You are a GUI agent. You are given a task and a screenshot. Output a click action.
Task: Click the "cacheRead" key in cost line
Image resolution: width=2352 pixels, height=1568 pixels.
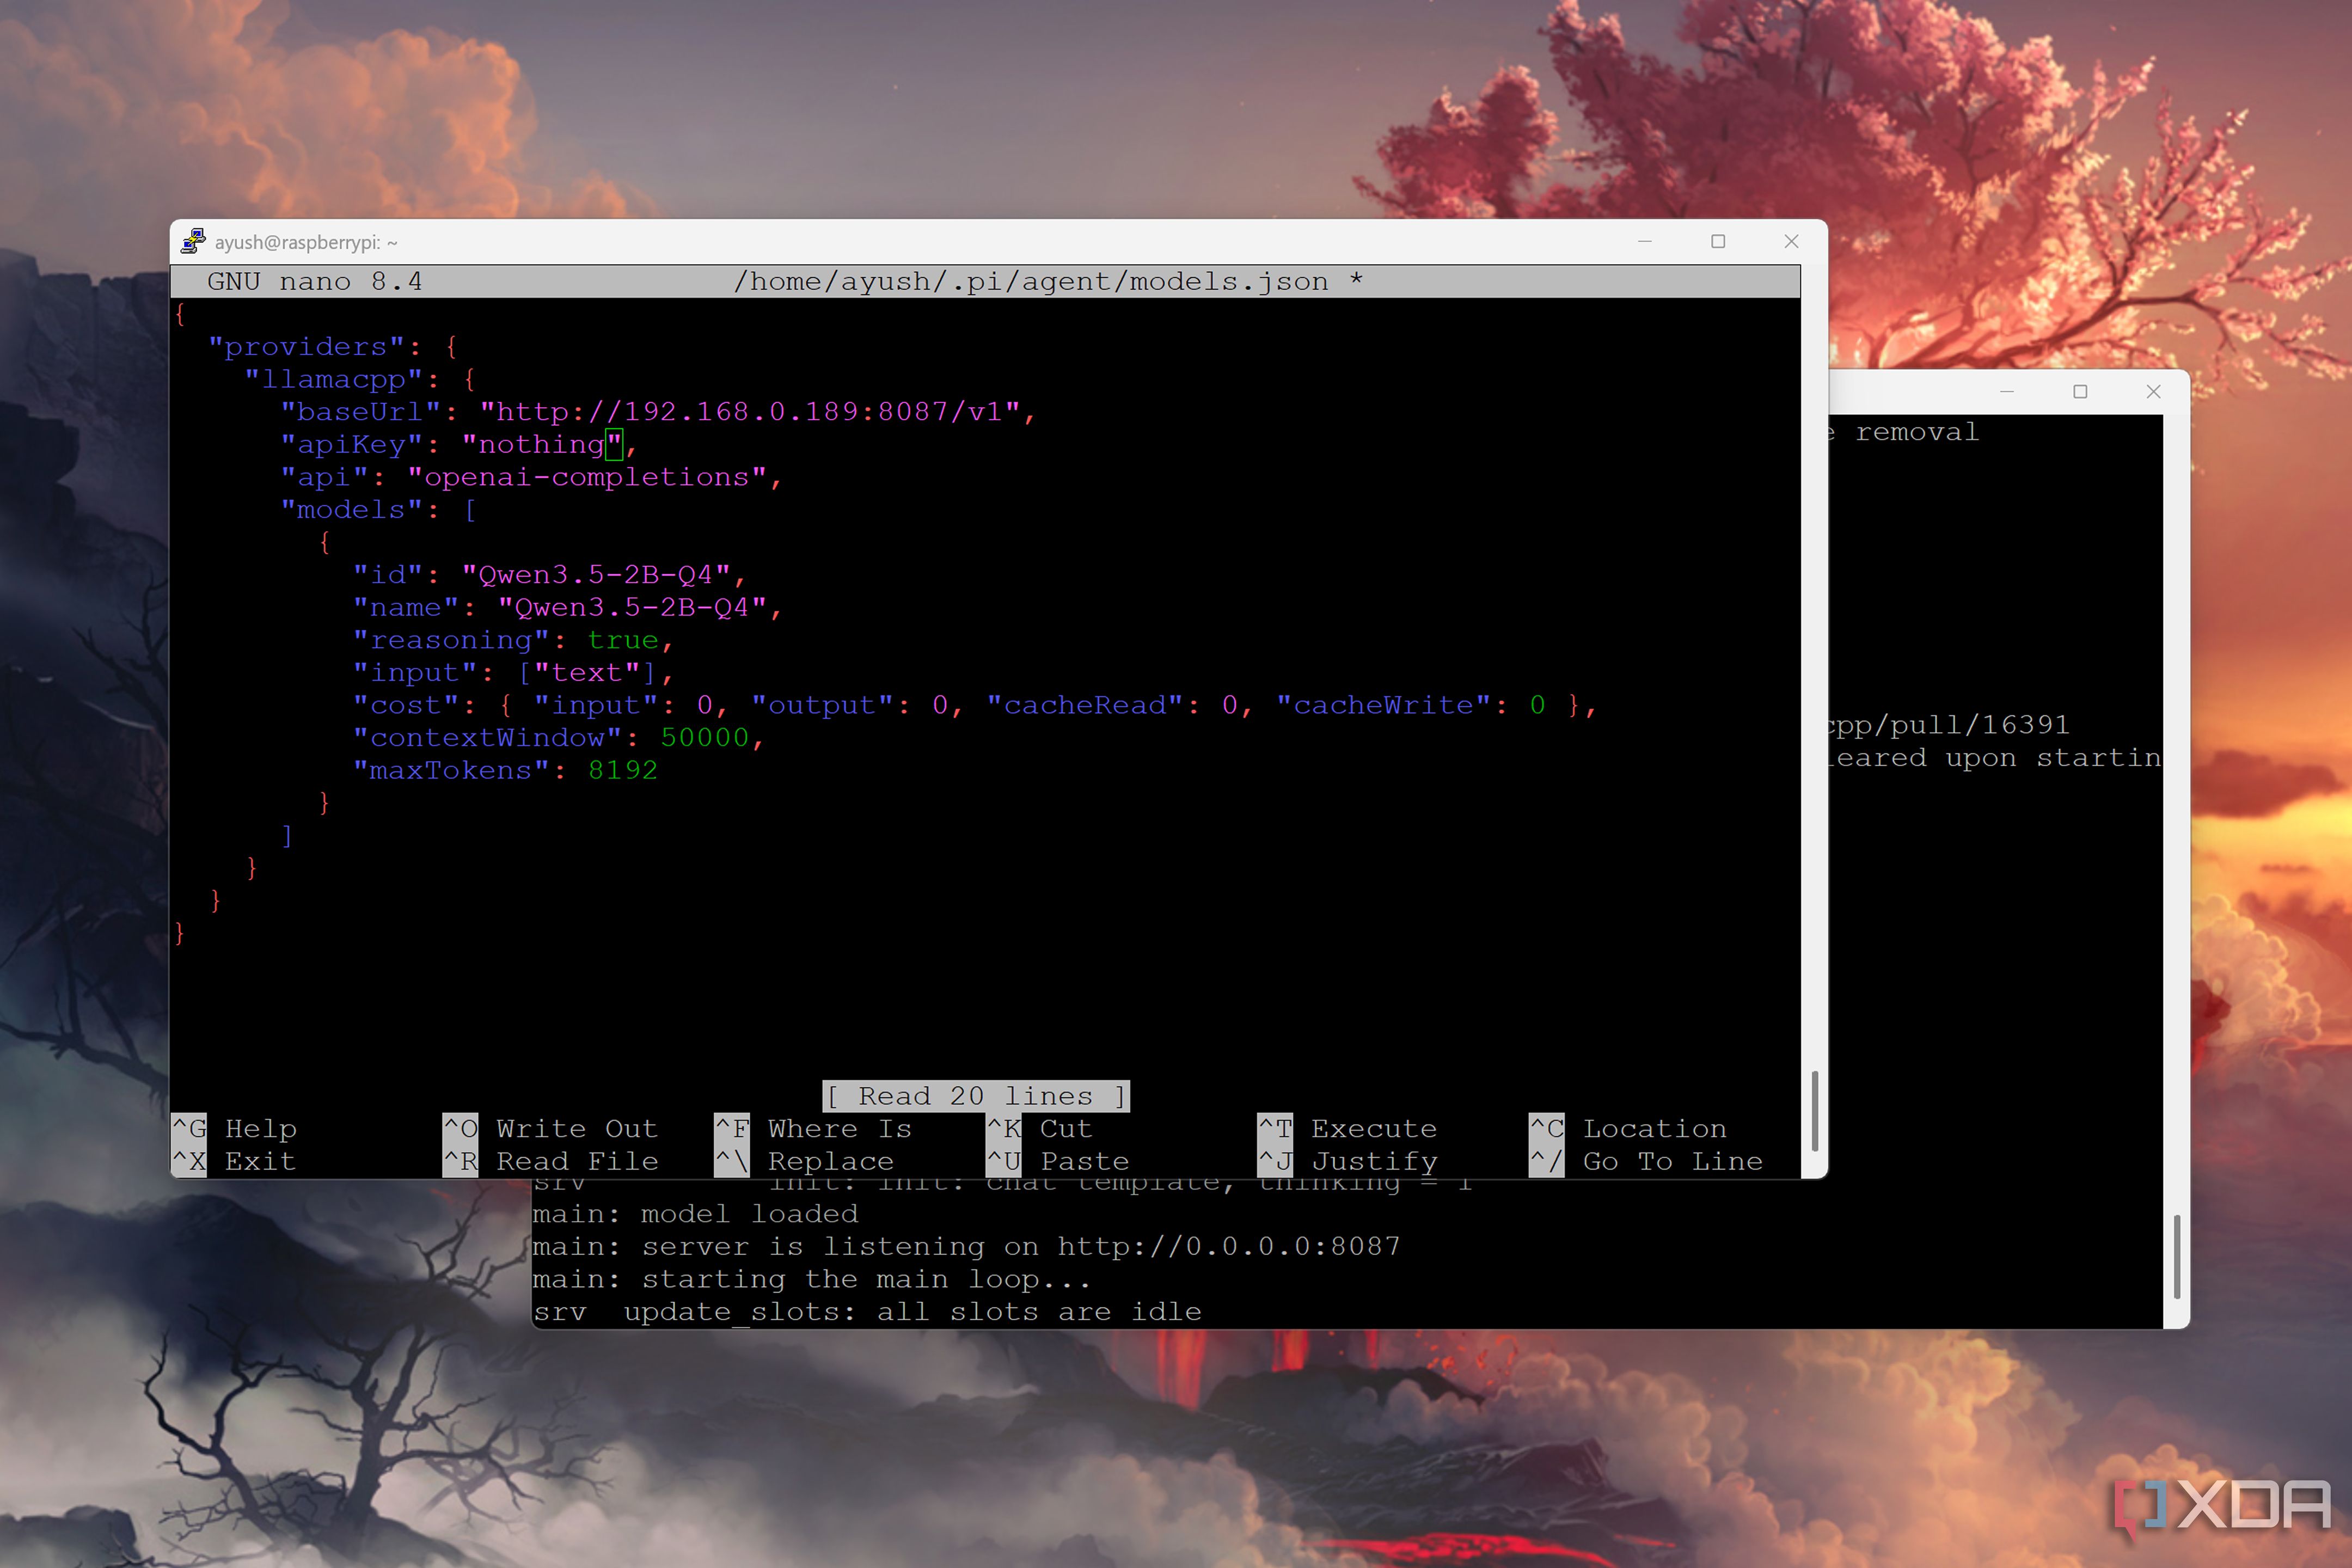click(1085, 706)
